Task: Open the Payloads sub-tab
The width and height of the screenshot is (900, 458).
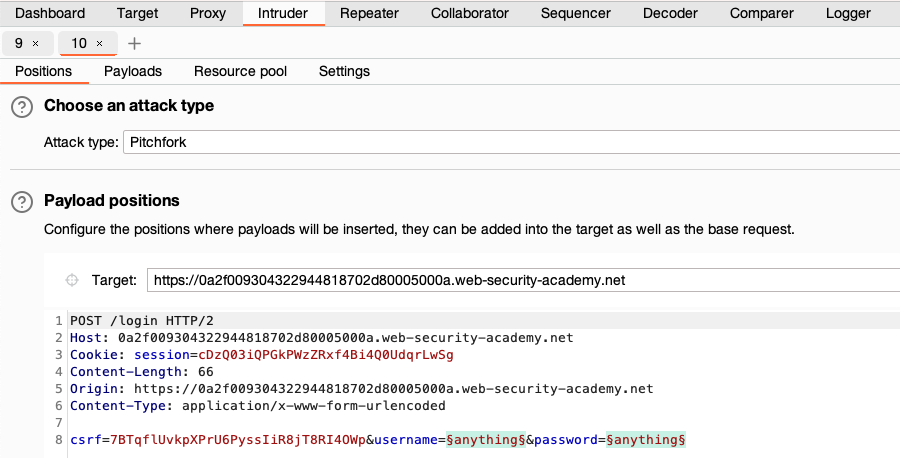Action: click(133, 72)
